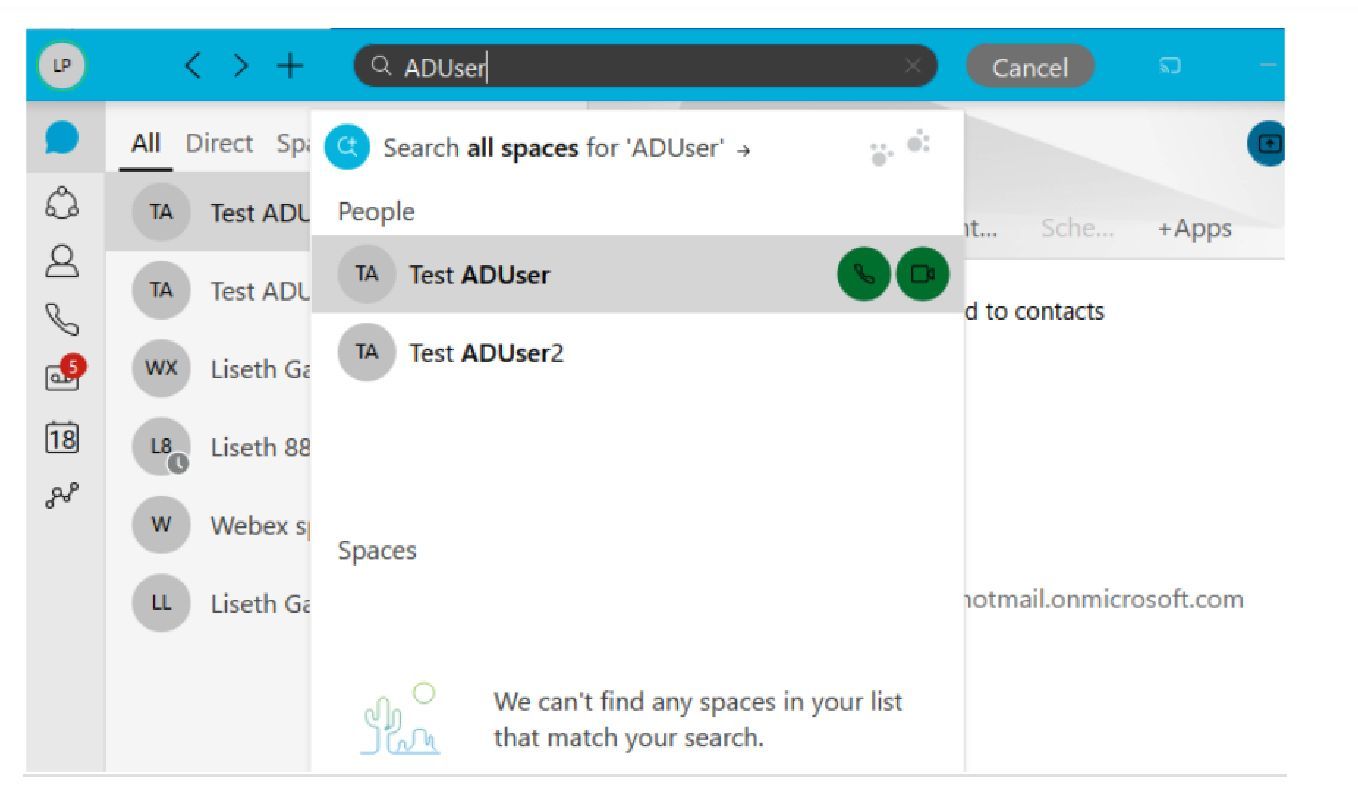
Task: Open the Meetings calendar icon
Action: tap(62, 437)
